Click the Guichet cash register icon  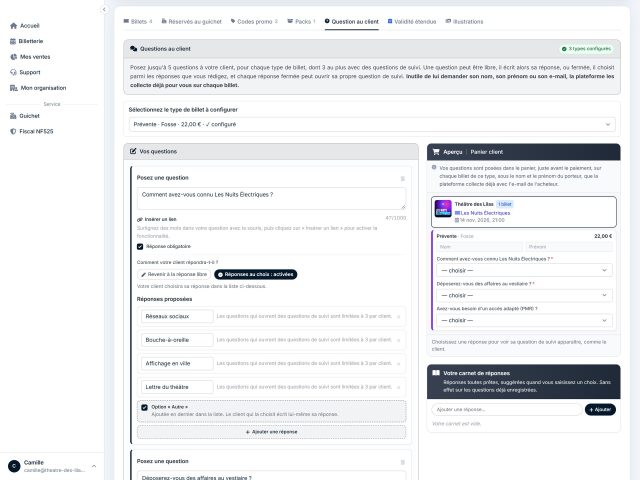pyautogui.click(x=13, y=116)
